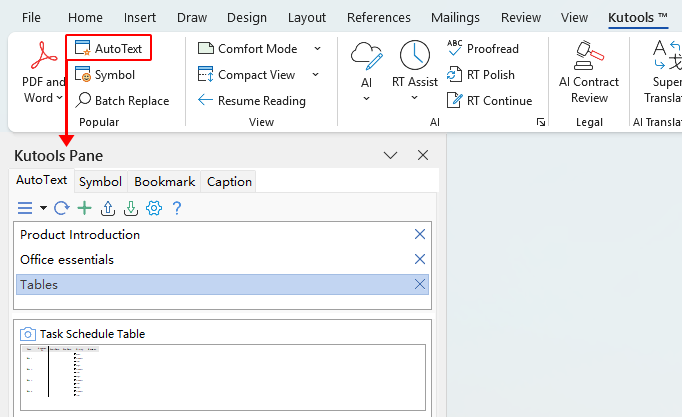
Task: Click the AutoText pane menu icon
Action: (x=25, y=208)
